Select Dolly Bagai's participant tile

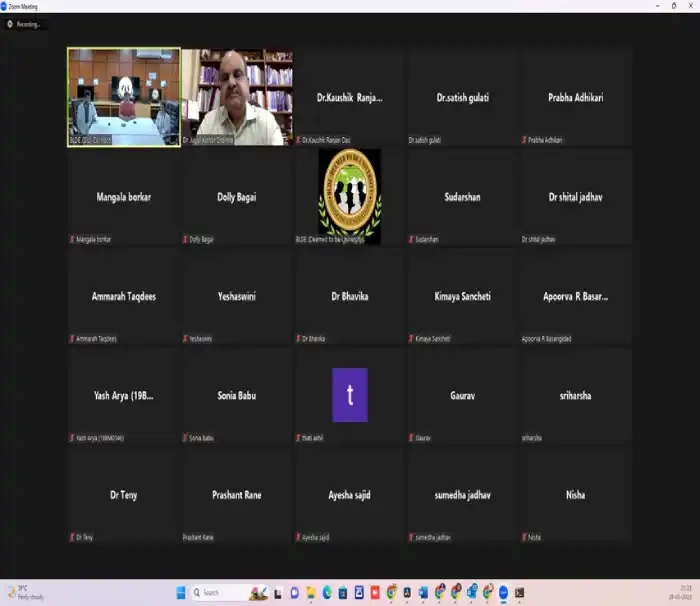point(237,197)
